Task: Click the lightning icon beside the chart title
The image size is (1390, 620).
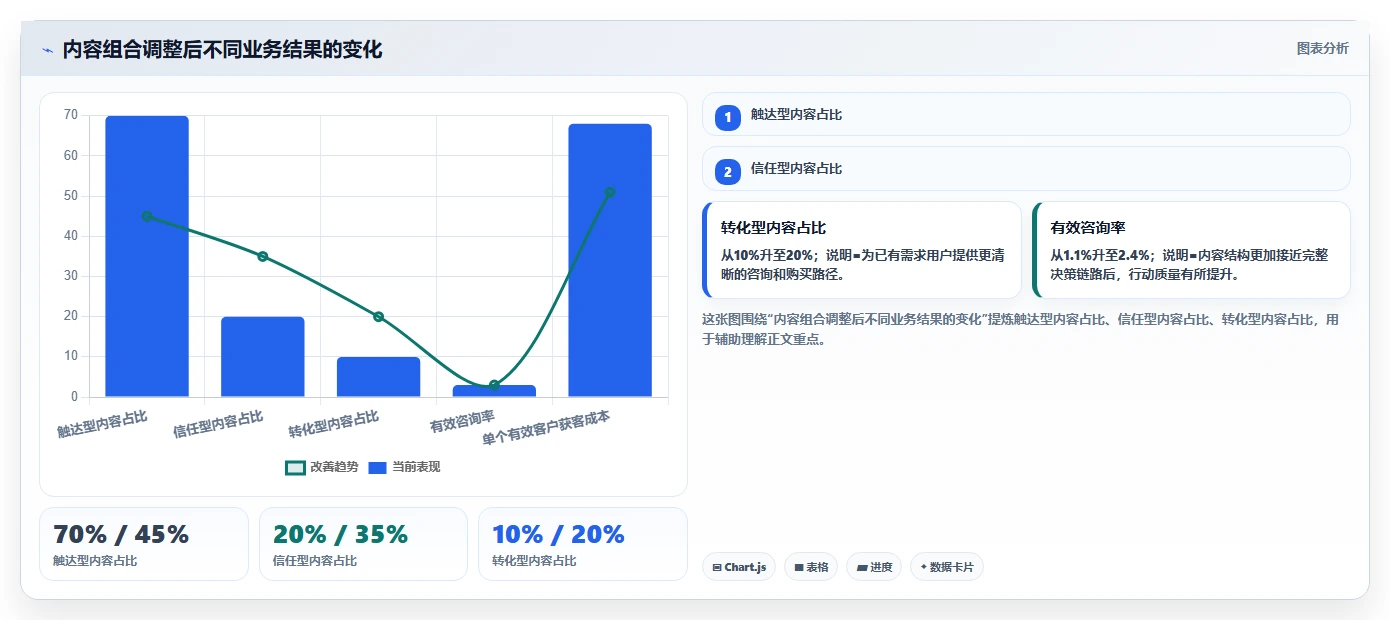Action: click(47, 50)
